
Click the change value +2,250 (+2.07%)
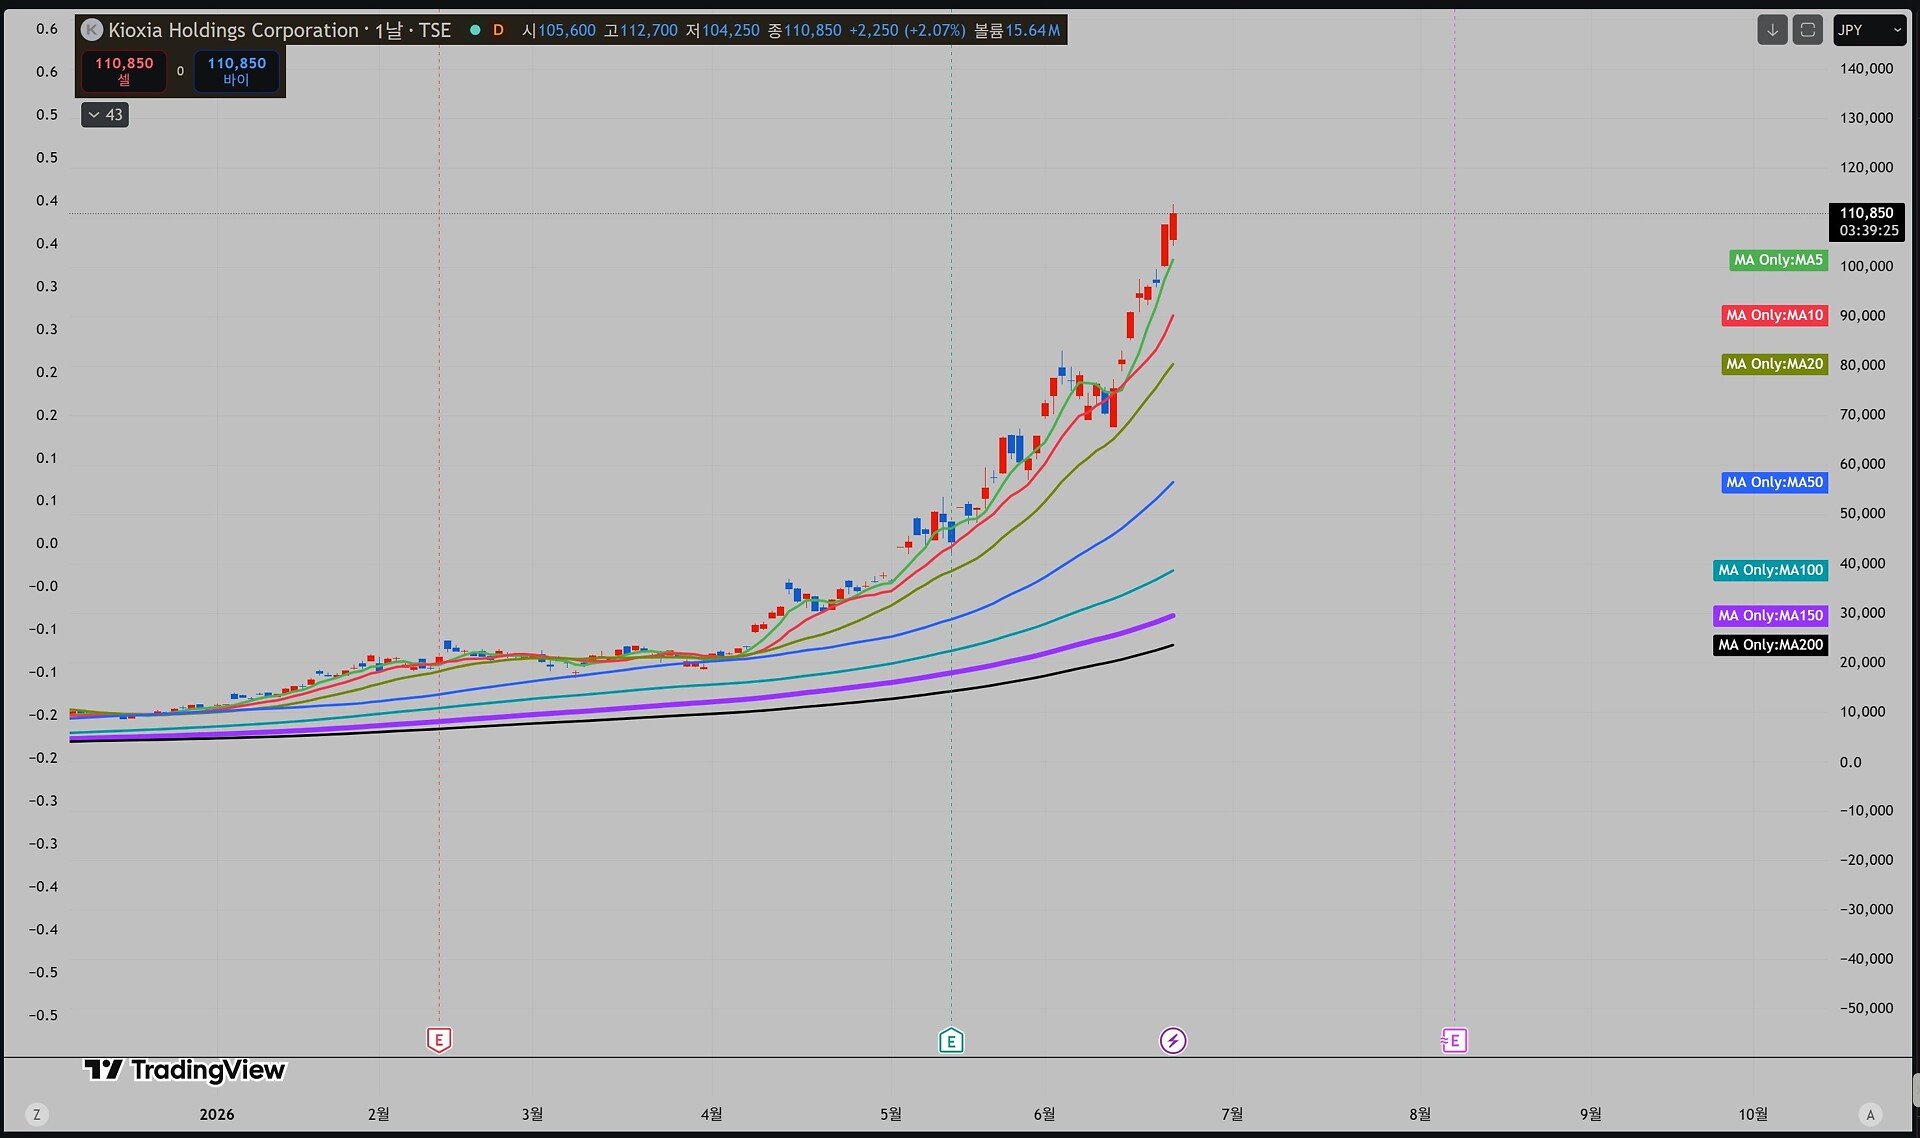tap(907, 30)
